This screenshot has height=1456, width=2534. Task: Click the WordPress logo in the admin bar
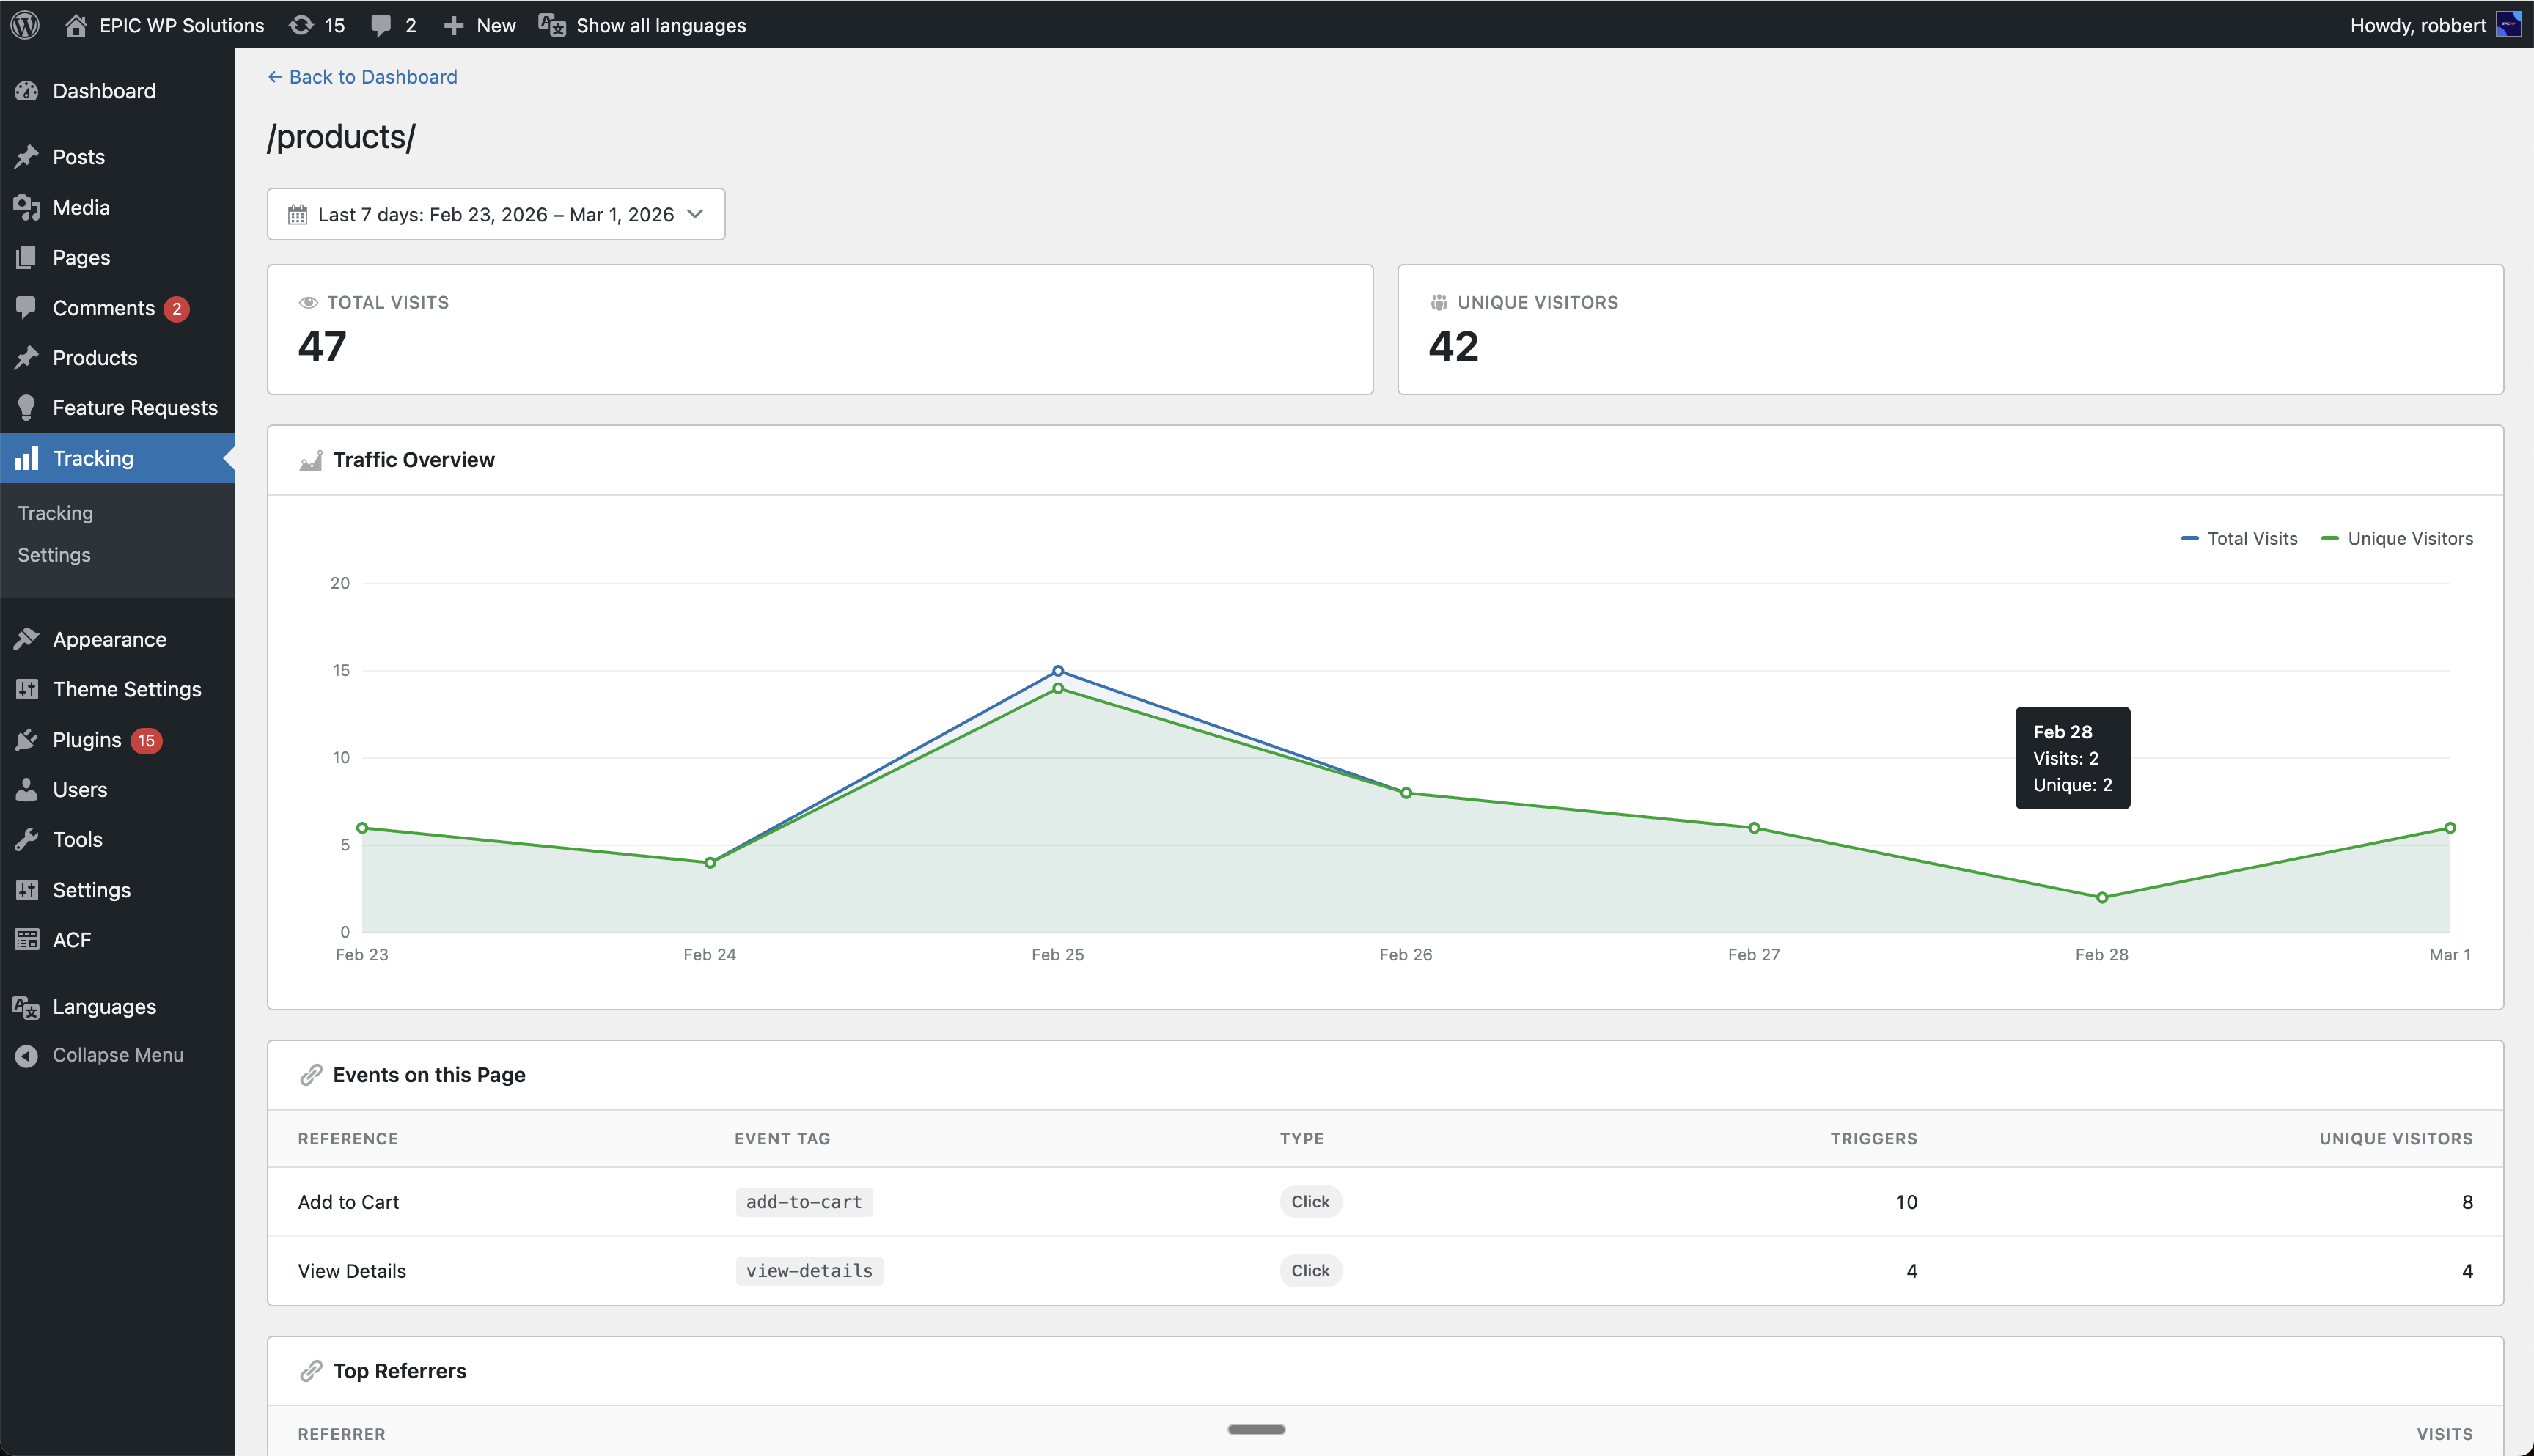coord(25,25)
